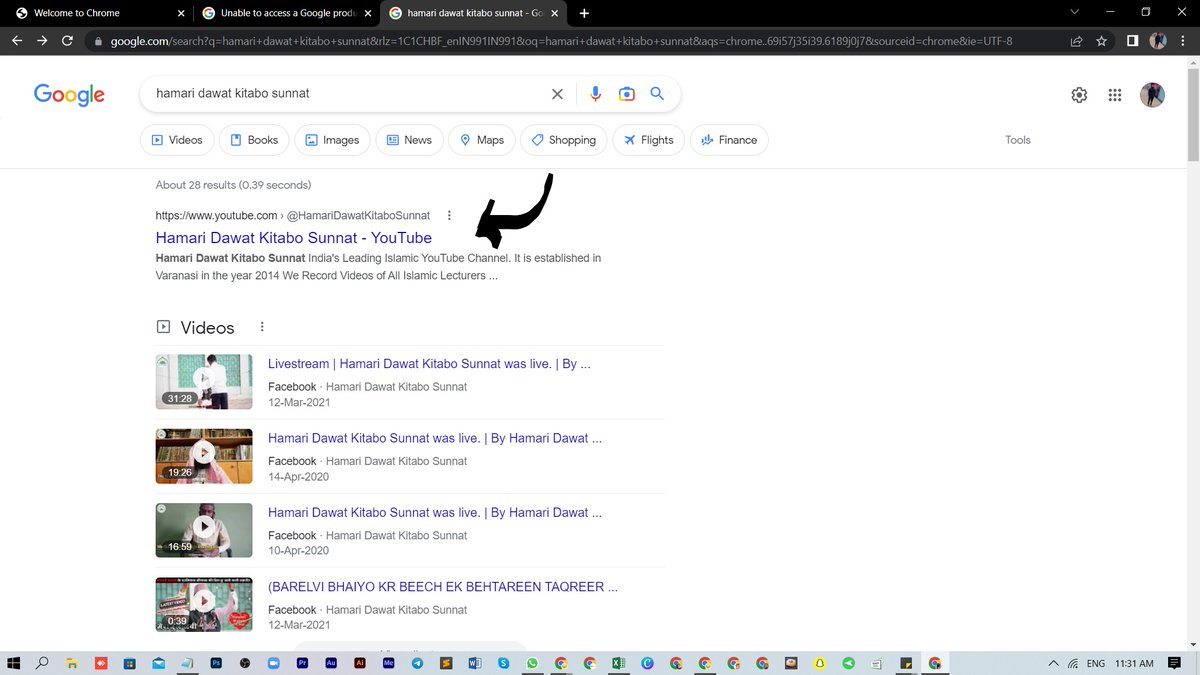Filter results by Images
The image size is (1200, 675).
coord(332,140)
